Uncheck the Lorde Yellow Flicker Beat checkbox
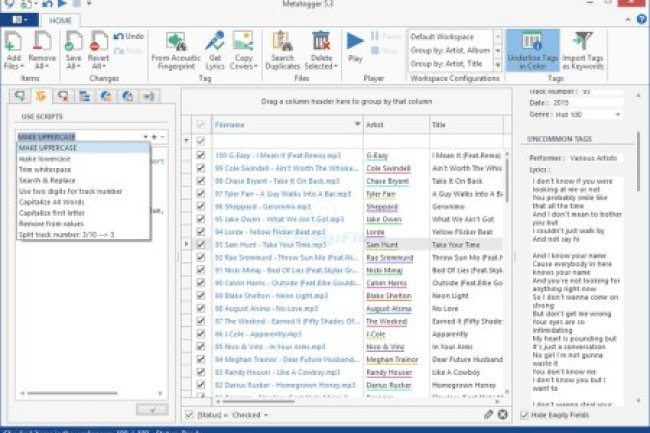Screen dimensions: 650x433 point(201,232)
